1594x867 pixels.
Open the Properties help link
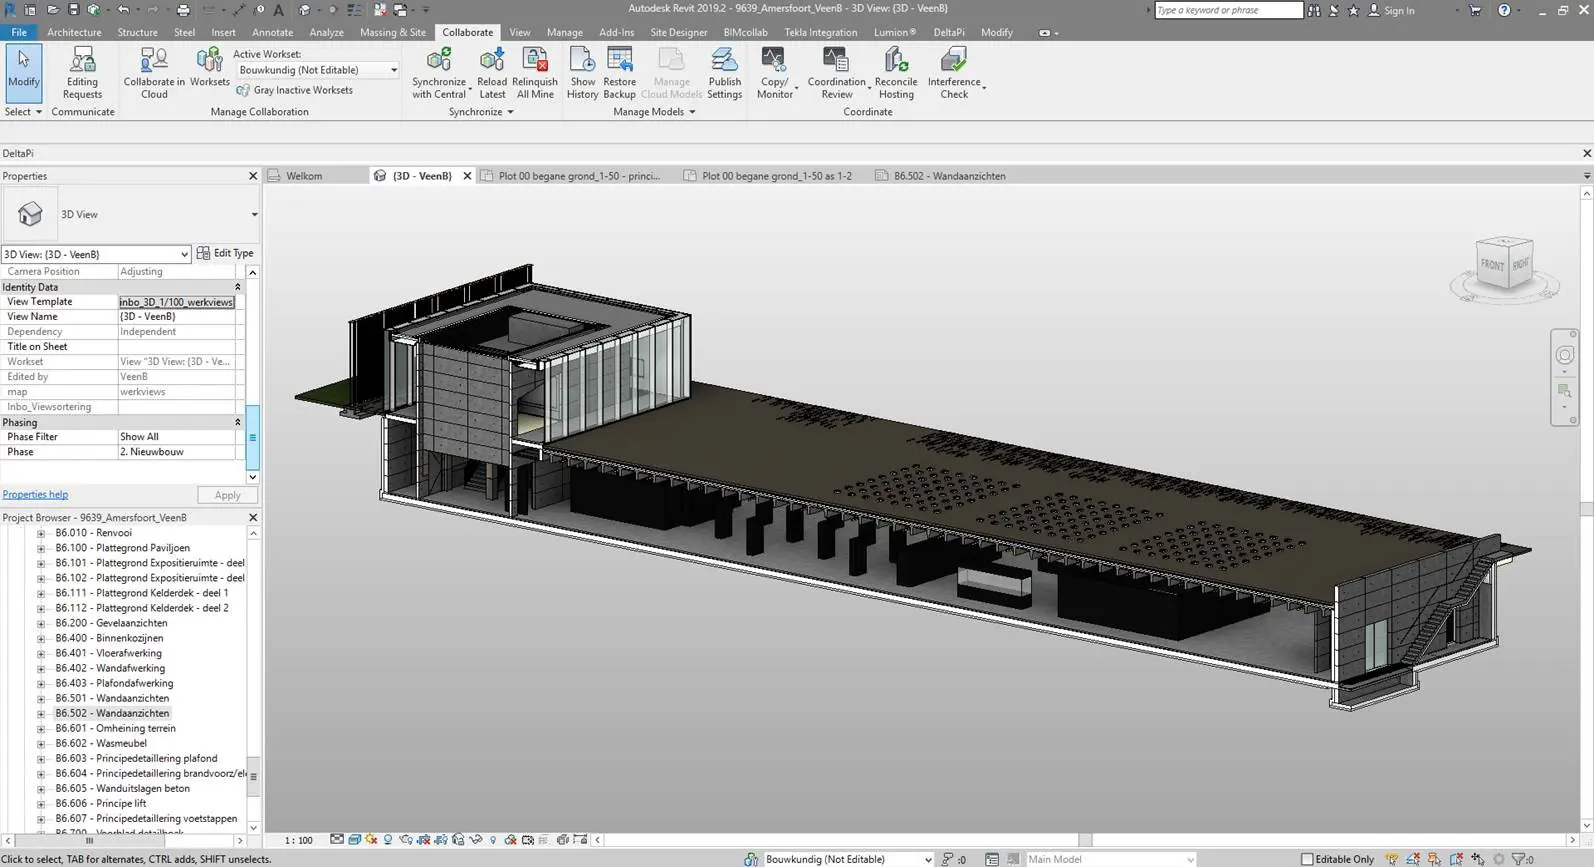point(35,494)
